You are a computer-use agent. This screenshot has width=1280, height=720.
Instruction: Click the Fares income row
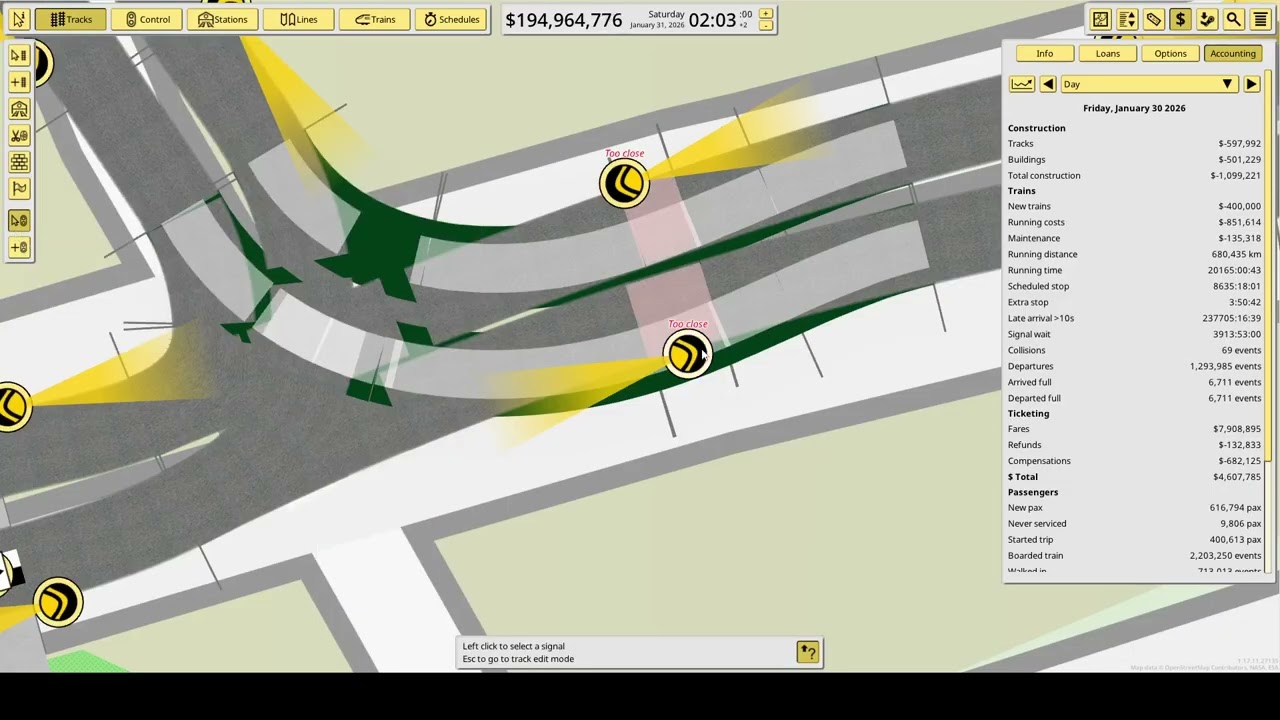coord(1134,429)
